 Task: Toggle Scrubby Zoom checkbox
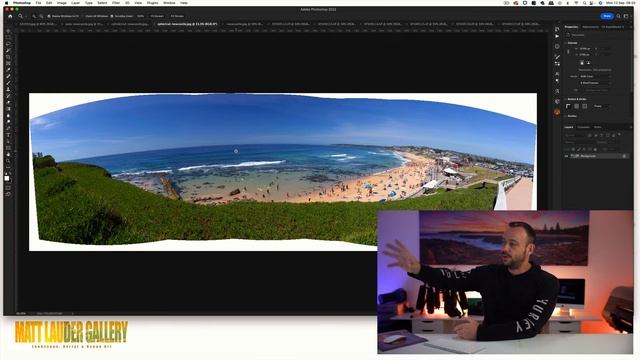pos(112,16)
